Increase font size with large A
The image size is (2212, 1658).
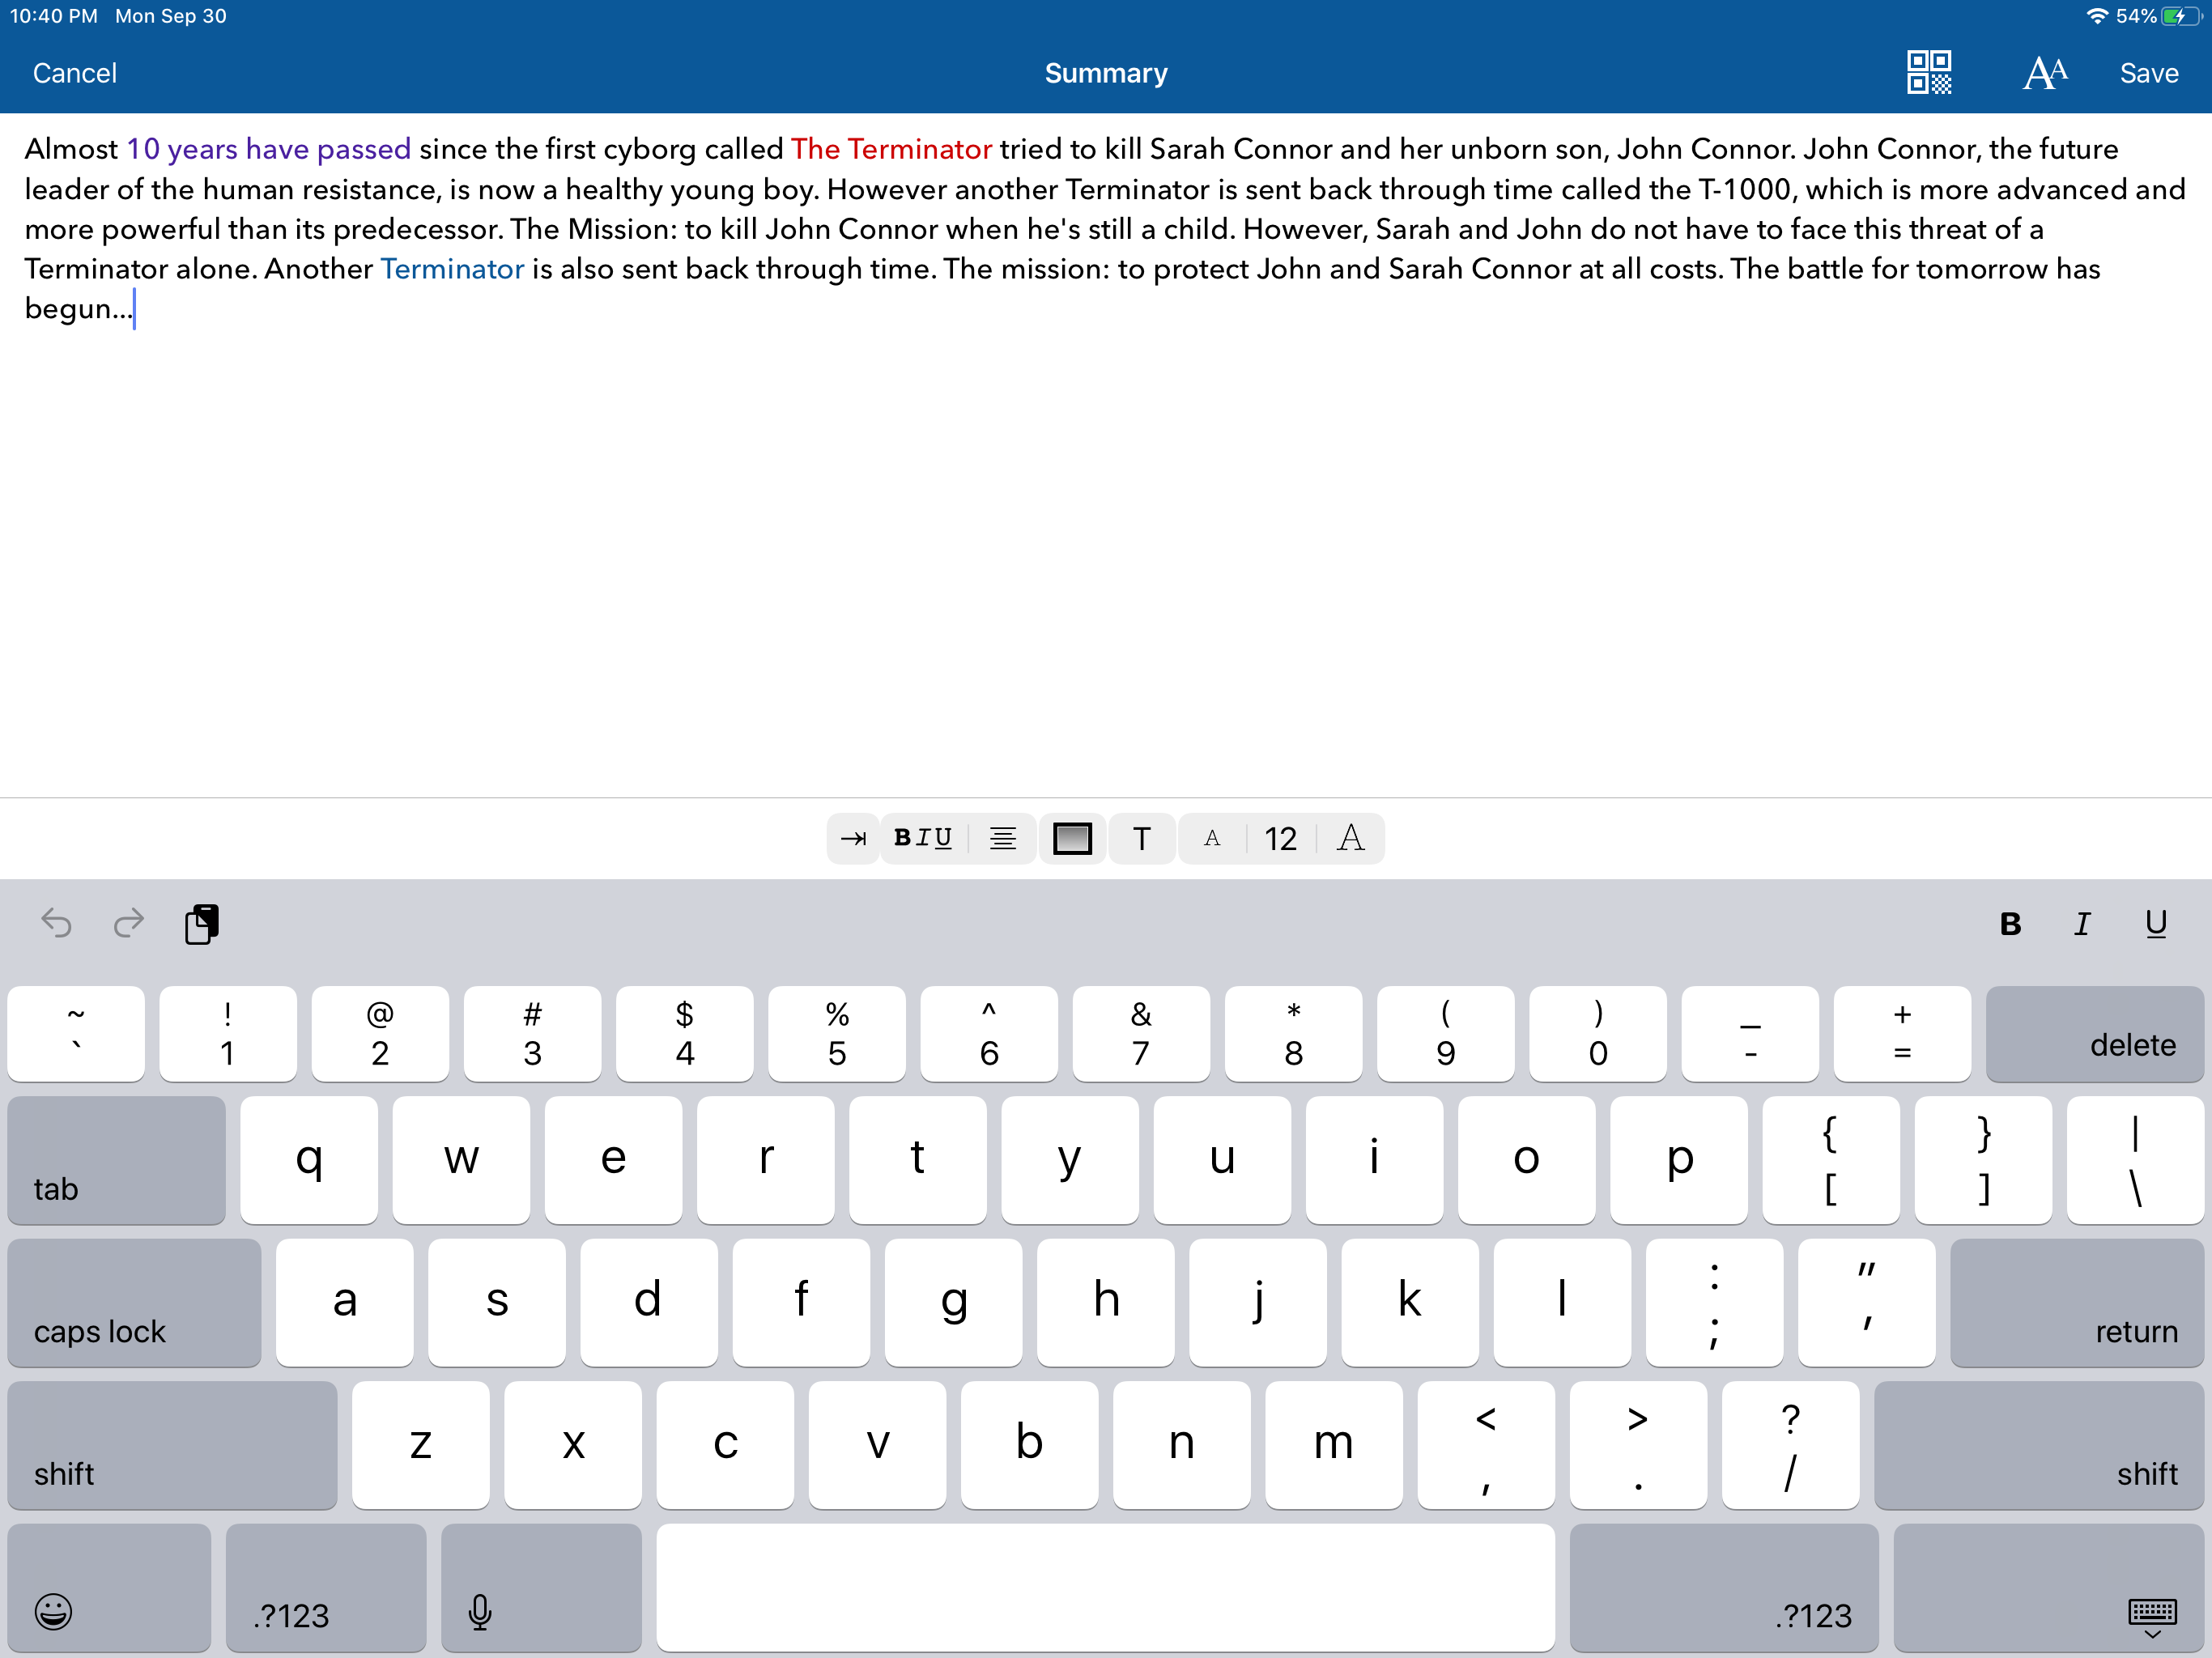click(1350, 838)
